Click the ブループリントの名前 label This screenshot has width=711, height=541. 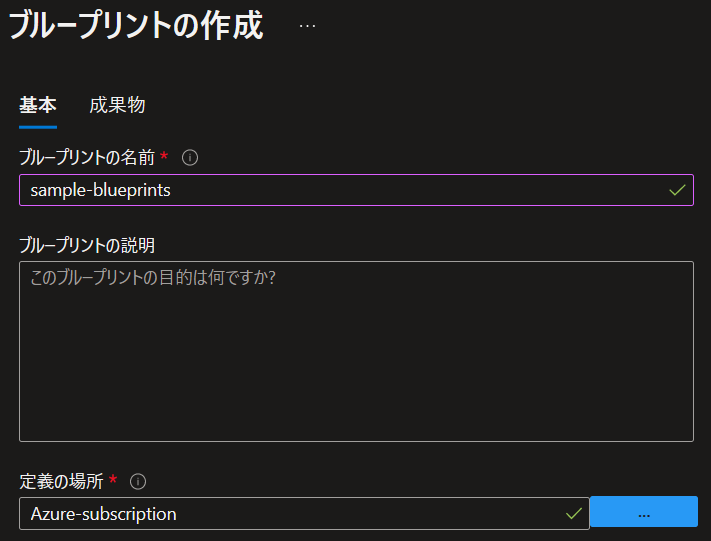pyautogui.click(x=87, y=158)
